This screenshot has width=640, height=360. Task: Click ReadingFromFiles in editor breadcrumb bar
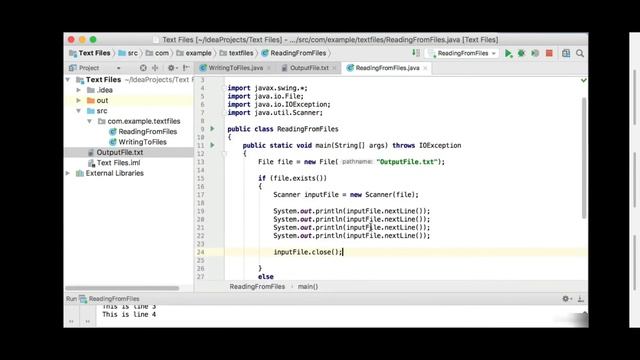click(257, 287)
